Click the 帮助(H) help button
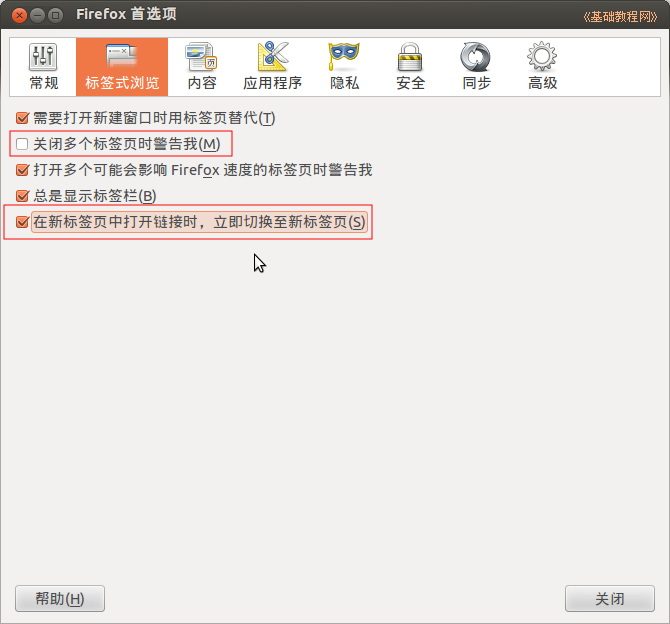 [x=60, y=599]
